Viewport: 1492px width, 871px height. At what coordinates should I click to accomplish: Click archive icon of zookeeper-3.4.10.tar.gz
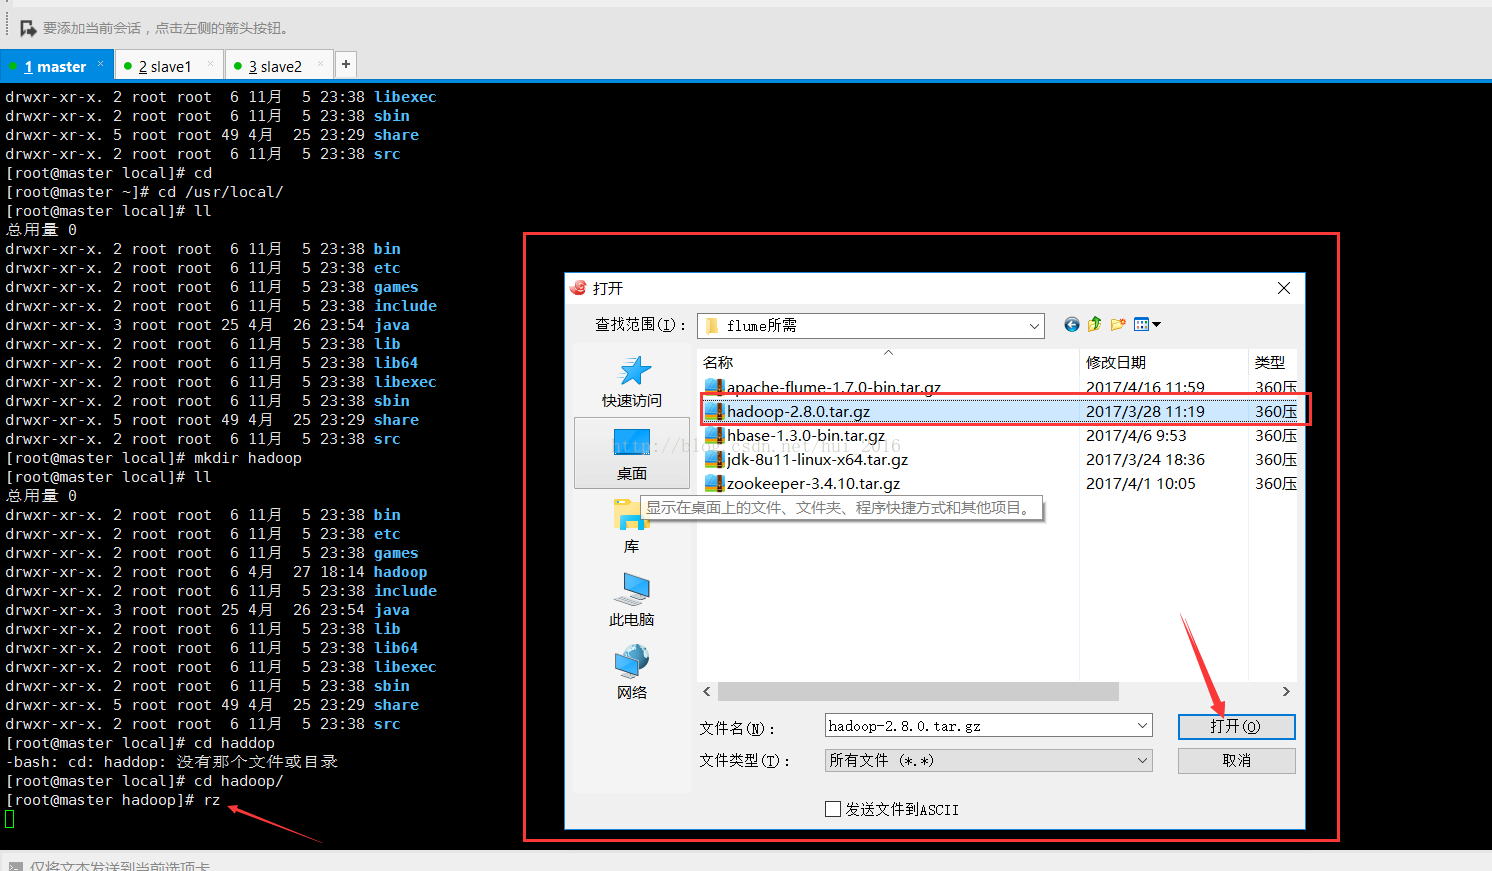click(x=714, y=483)
